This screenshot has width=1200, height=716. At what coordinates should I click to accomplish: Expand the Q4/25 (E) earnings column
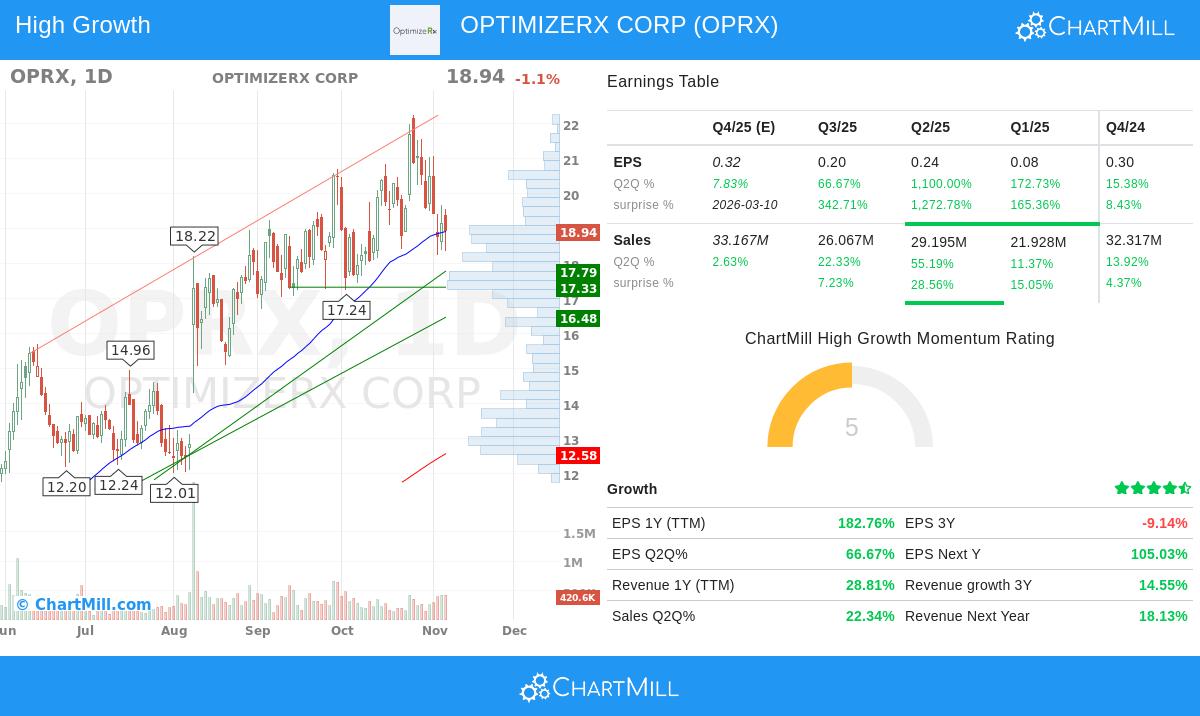point(743,127)
